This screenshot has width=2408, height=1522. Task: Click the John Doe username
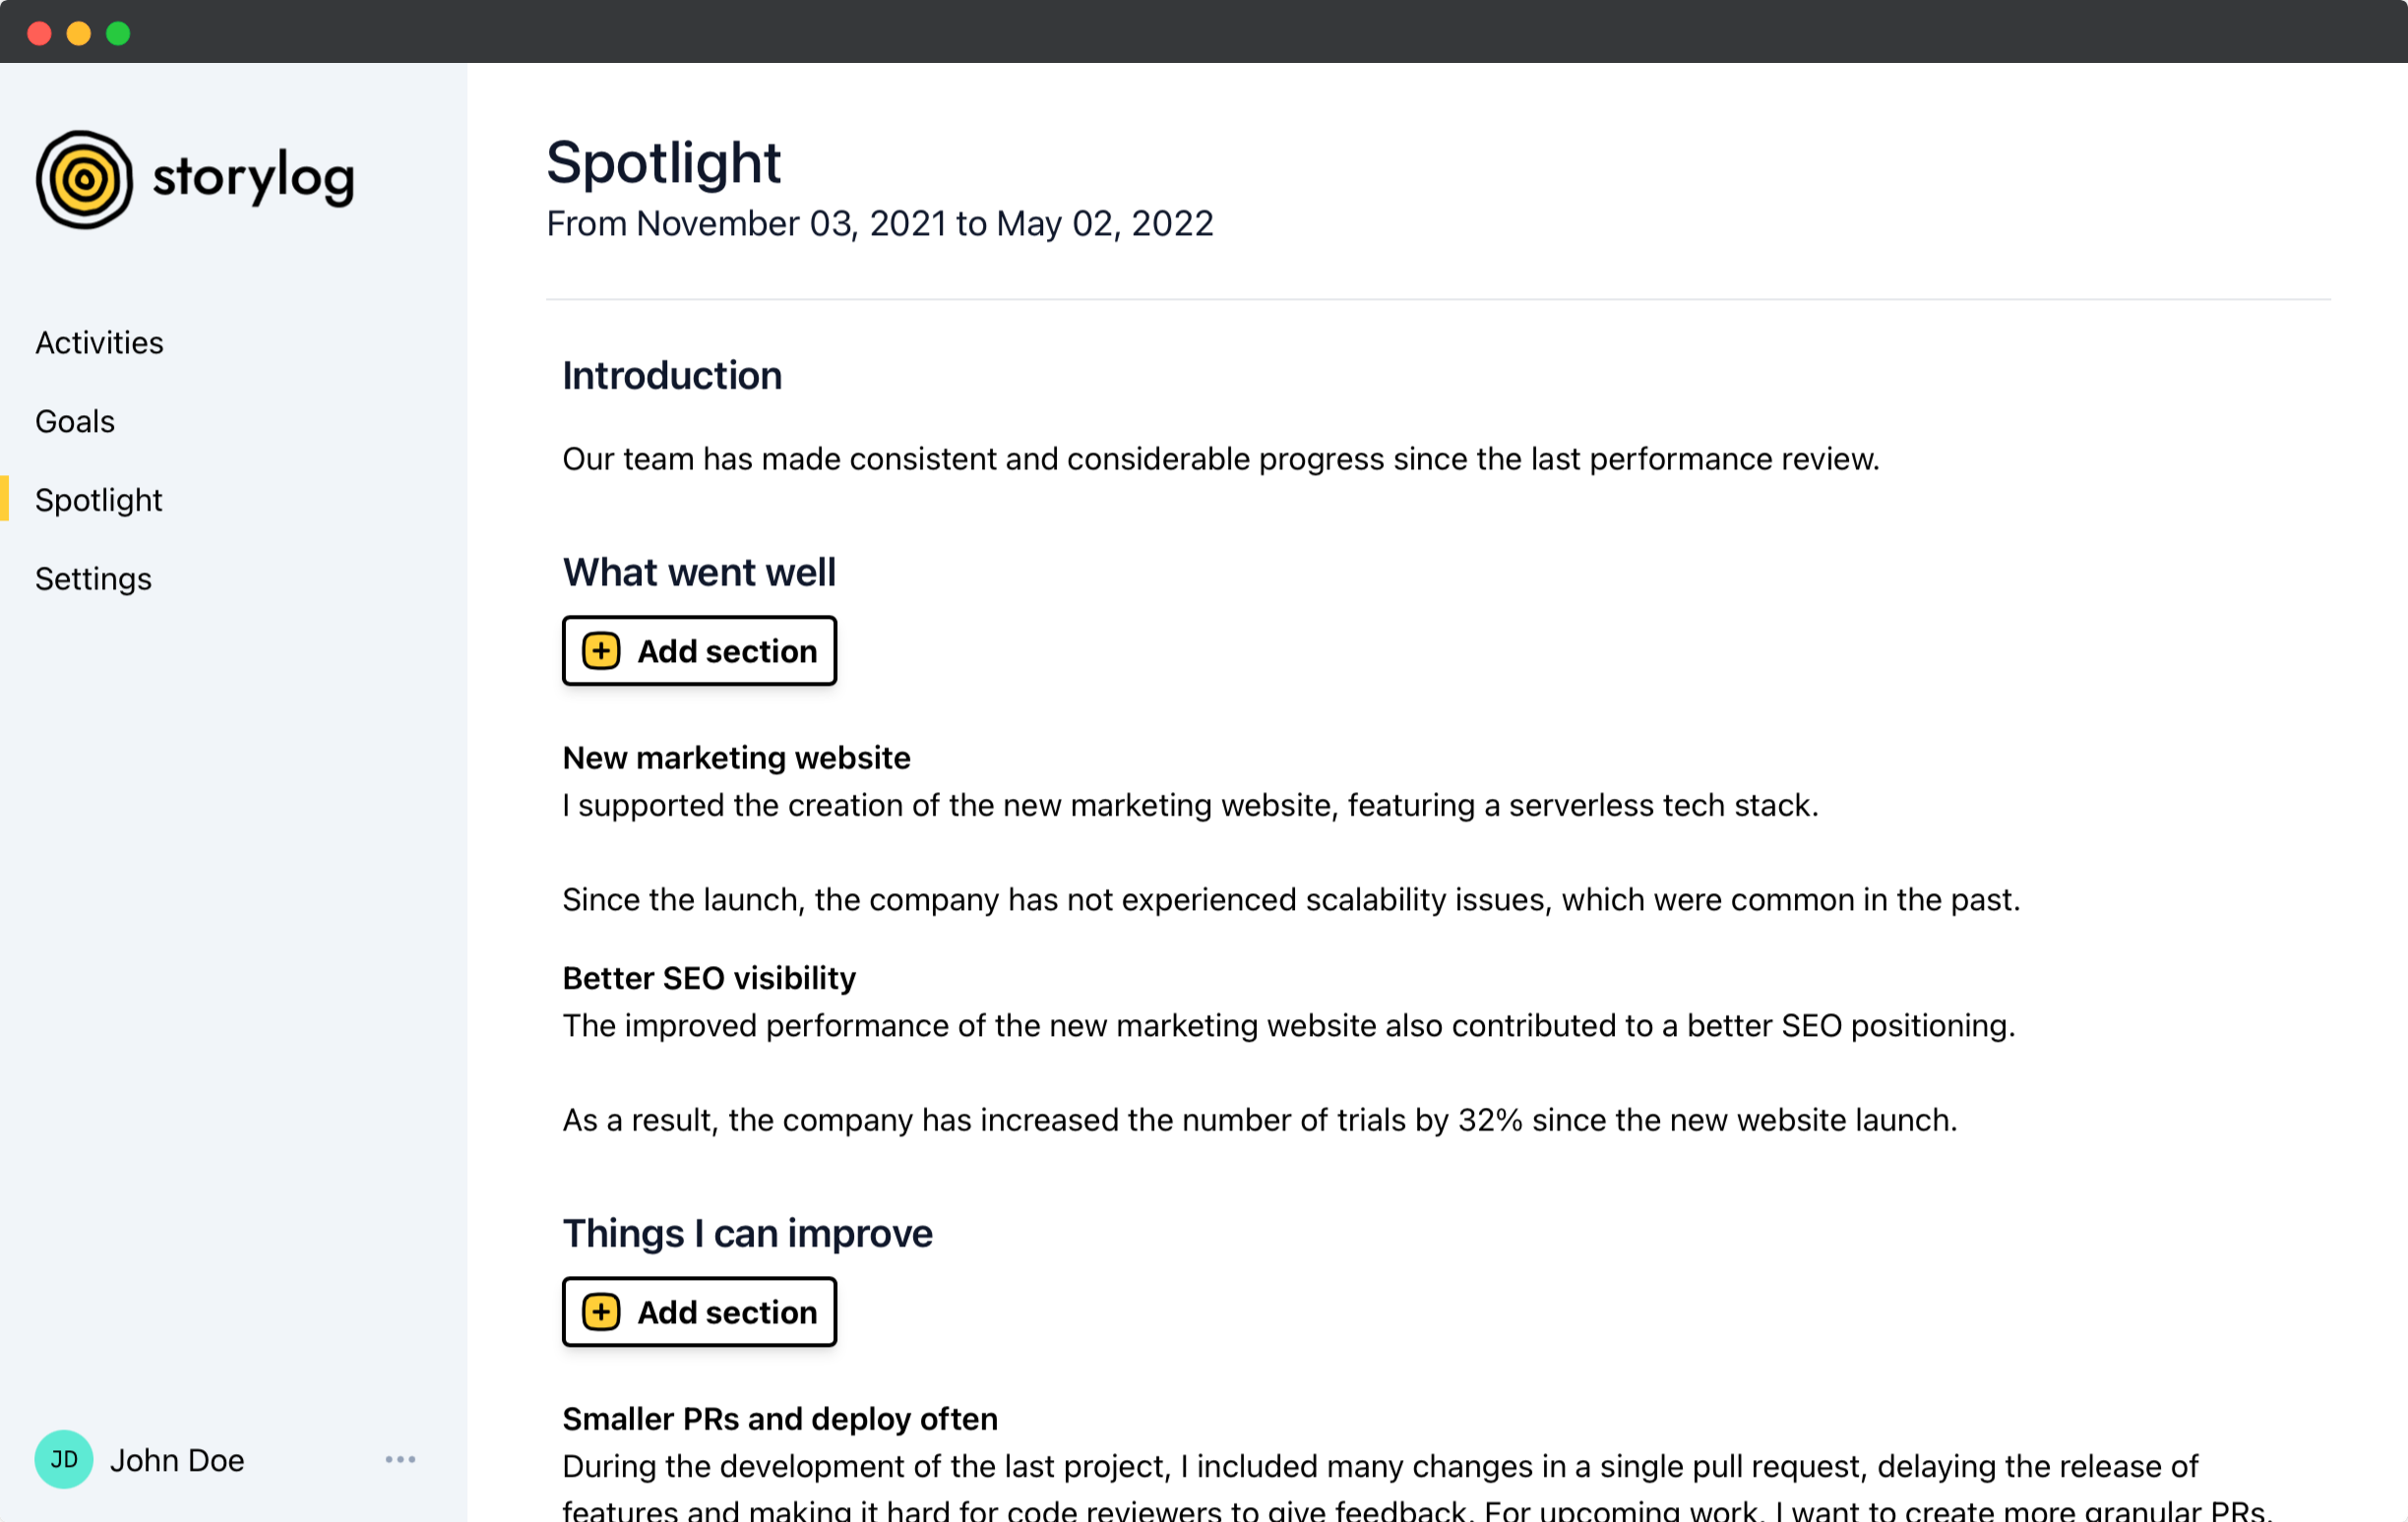coord(177,1460)
